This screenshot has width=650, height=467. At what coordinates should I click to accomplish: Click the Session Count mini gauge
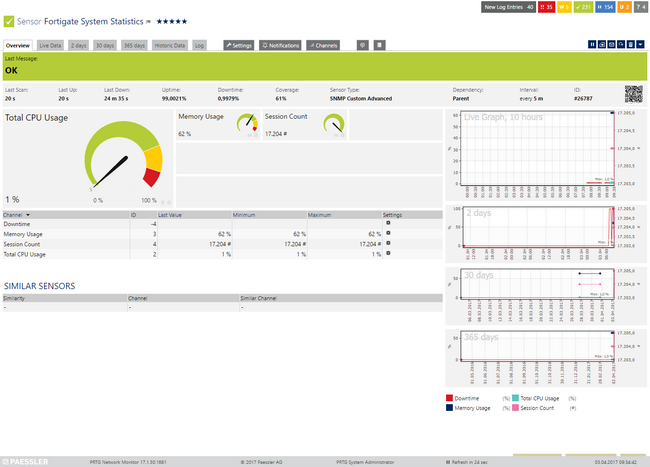point(334,123)
